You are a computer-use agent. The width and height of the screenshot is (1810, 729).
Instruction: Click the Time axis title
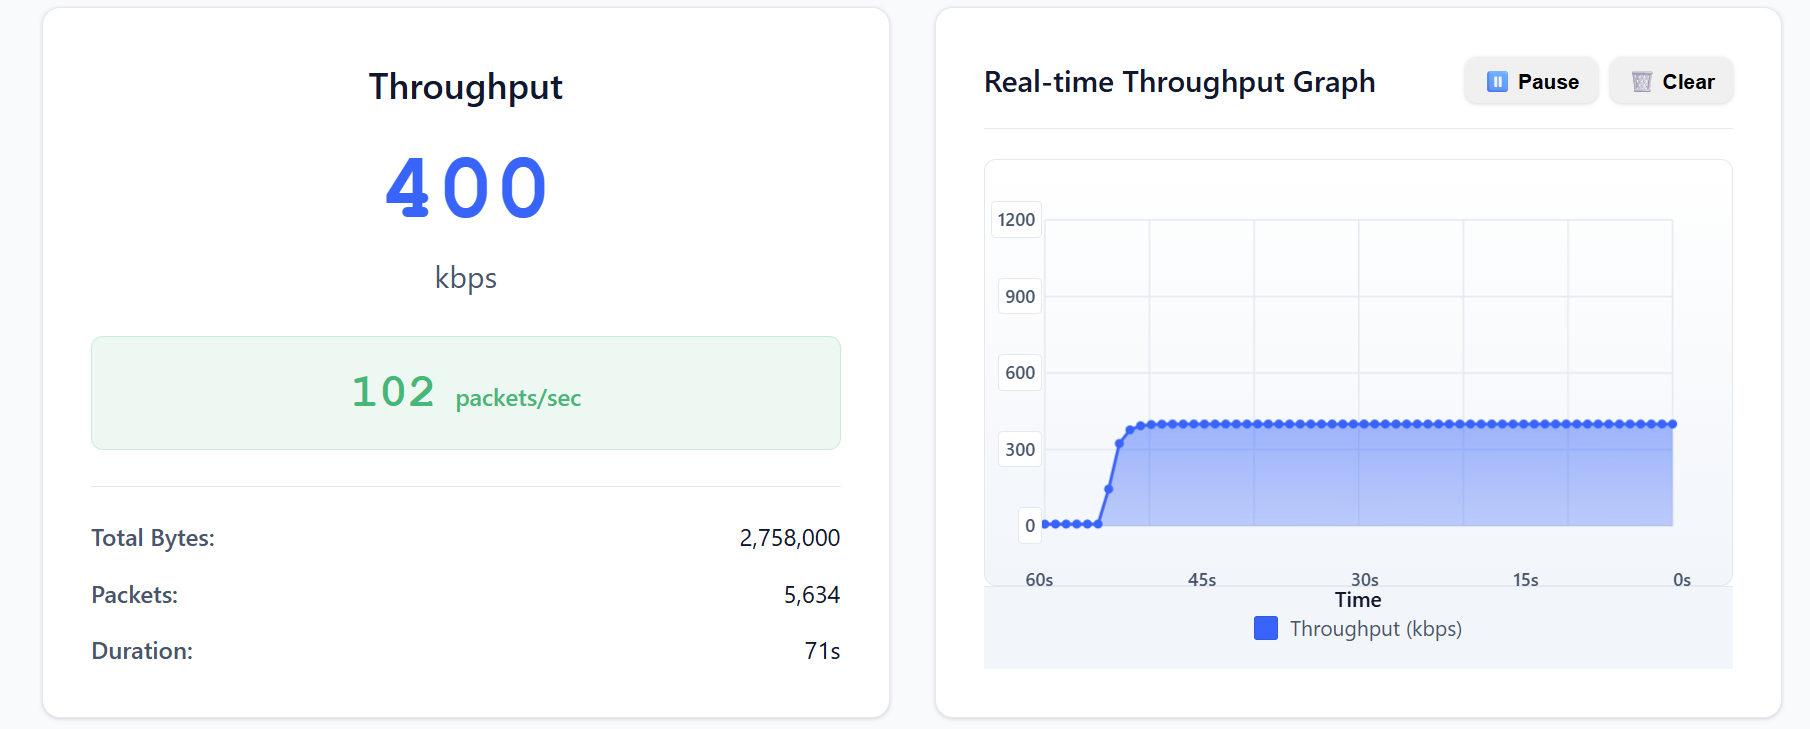1358,600
